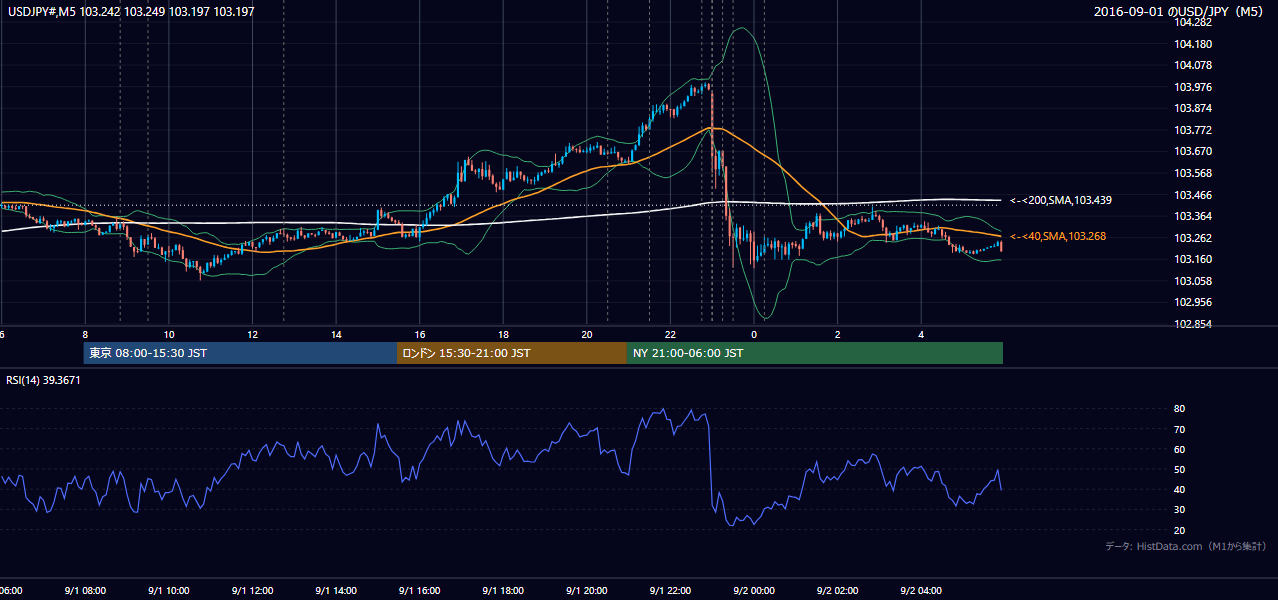Click price axis value 103.874
This screenshot has width=1278, height=600.
coord(1194,108)
